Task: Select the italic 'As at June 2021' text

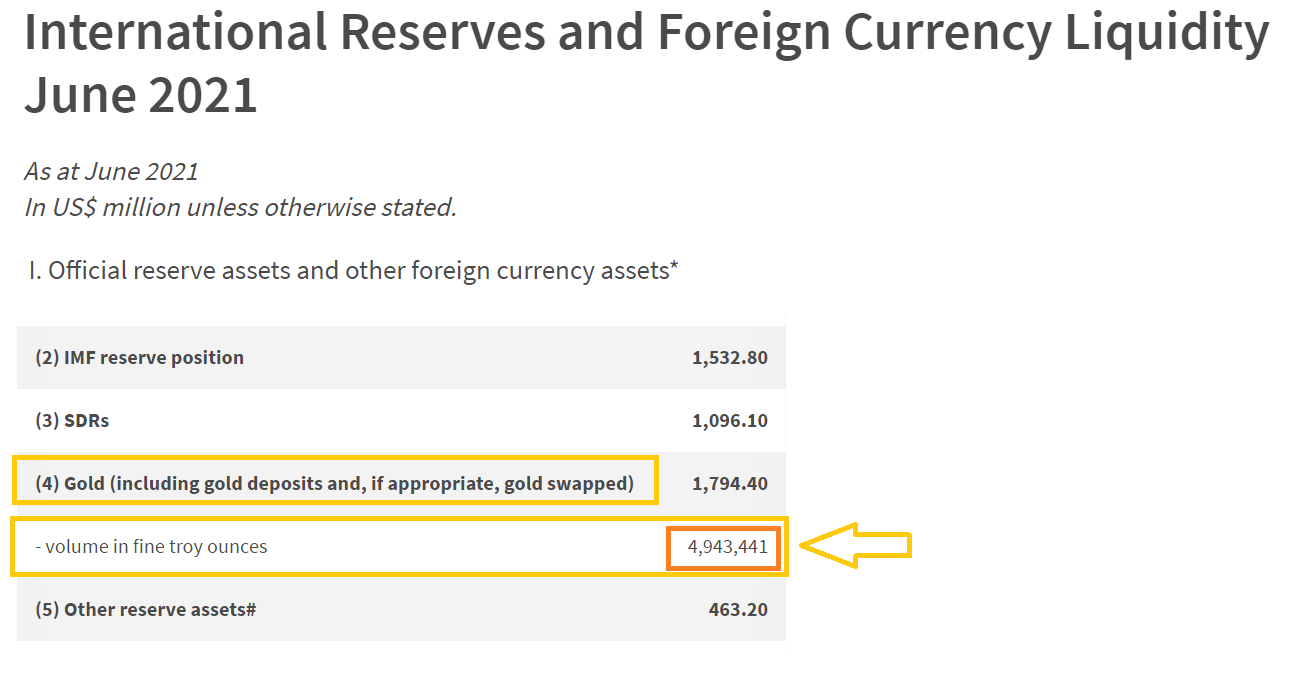Action: point(112,171)
